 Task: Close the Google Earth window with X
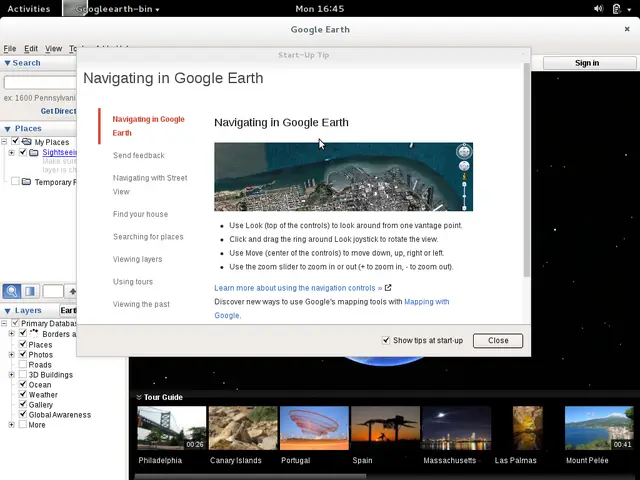[627, 29]
